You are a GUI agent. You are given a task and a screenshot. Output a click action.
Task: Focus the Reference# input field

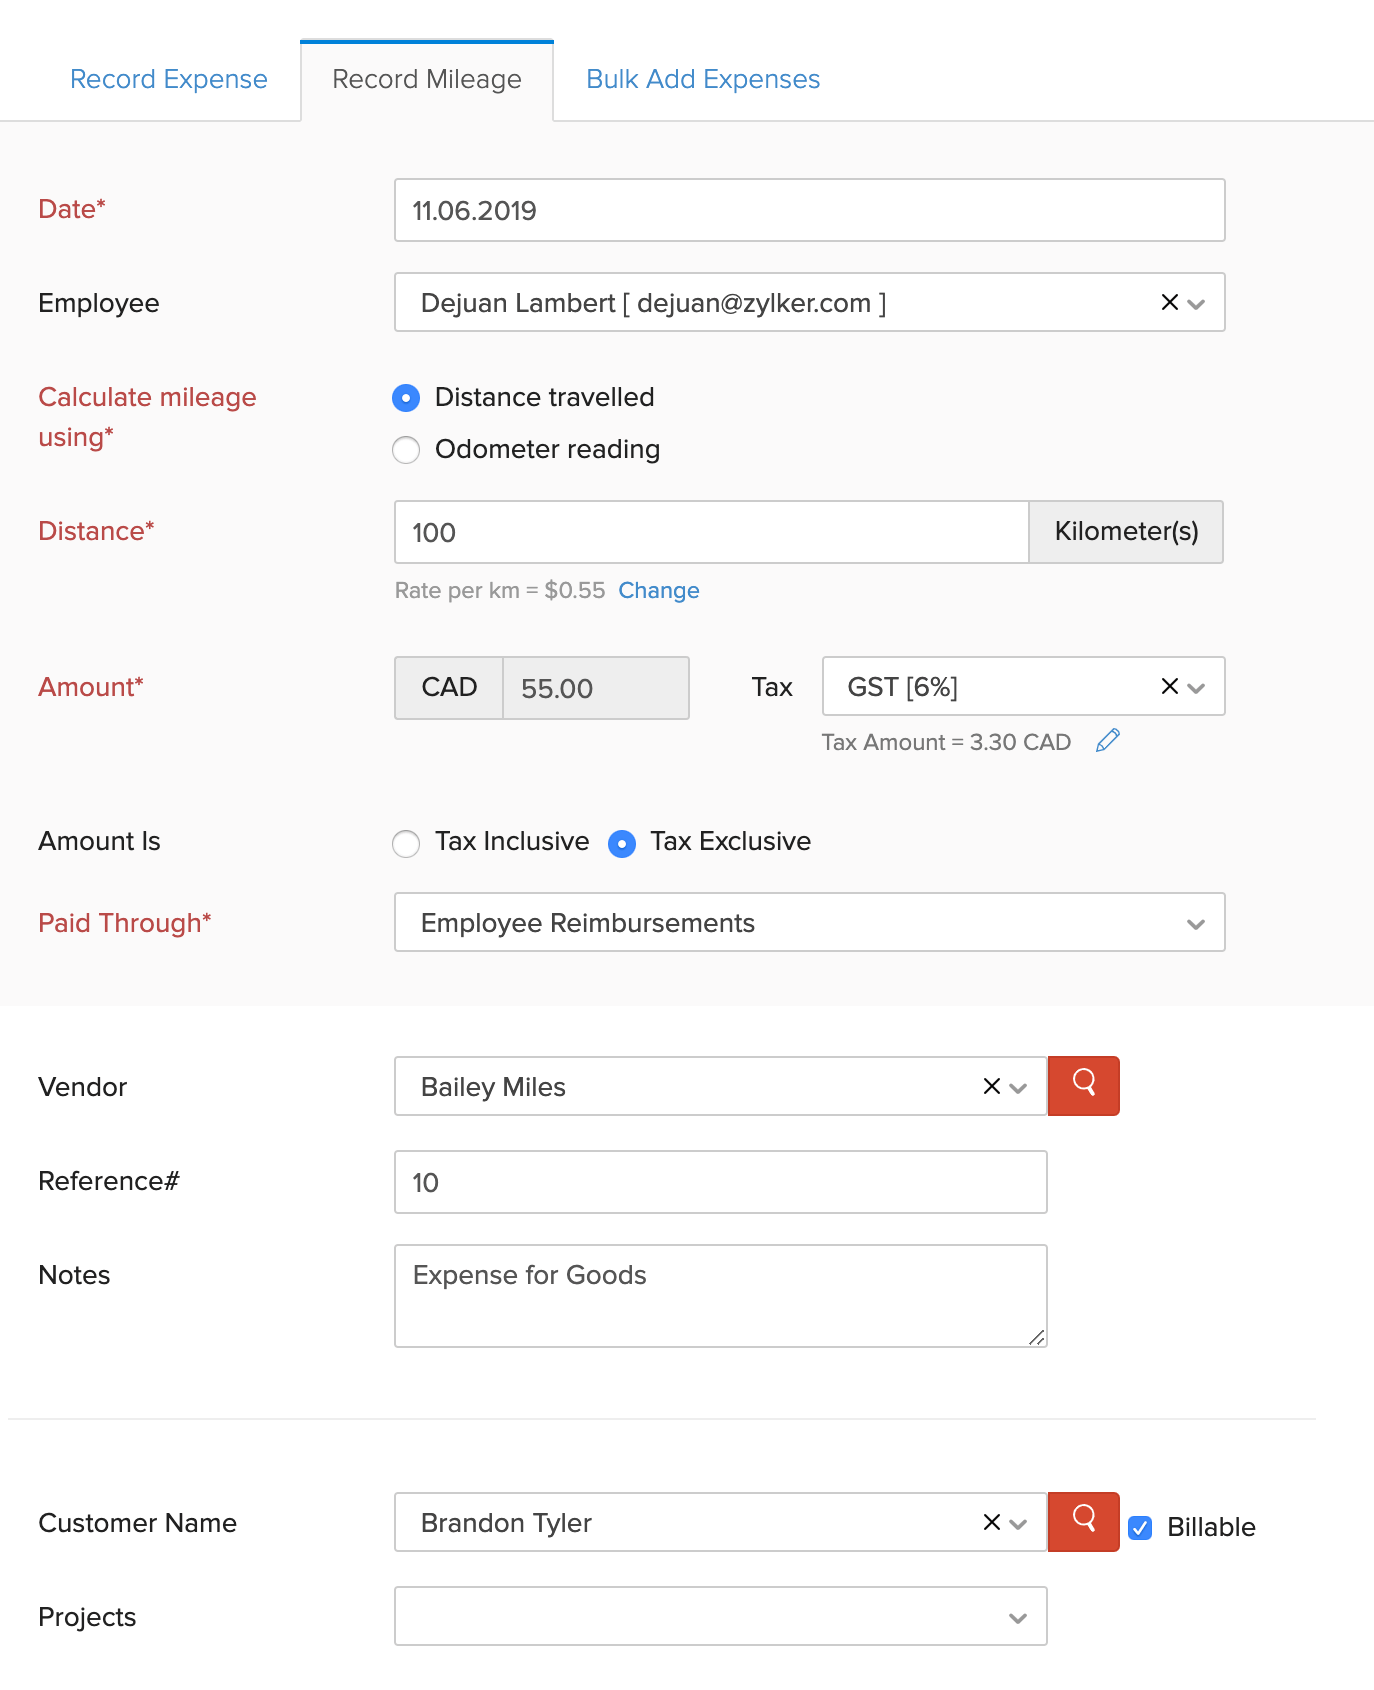(720, 1182)
